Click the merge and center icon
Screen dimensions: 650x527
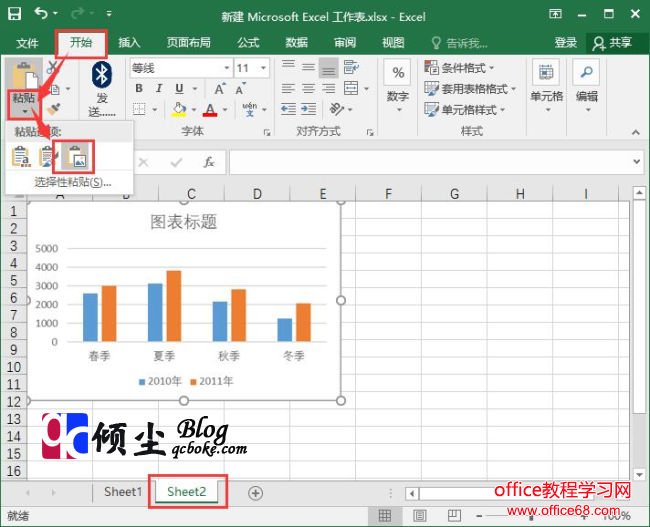[x=351, y=88]
